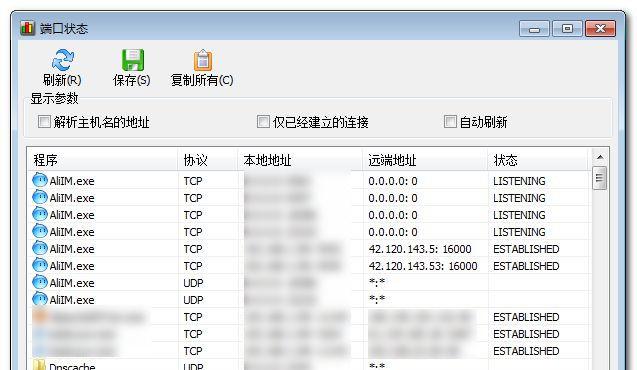637x370 pixels.
Task: Enable 自动刷新 checkbox
Action: [450, 121]
